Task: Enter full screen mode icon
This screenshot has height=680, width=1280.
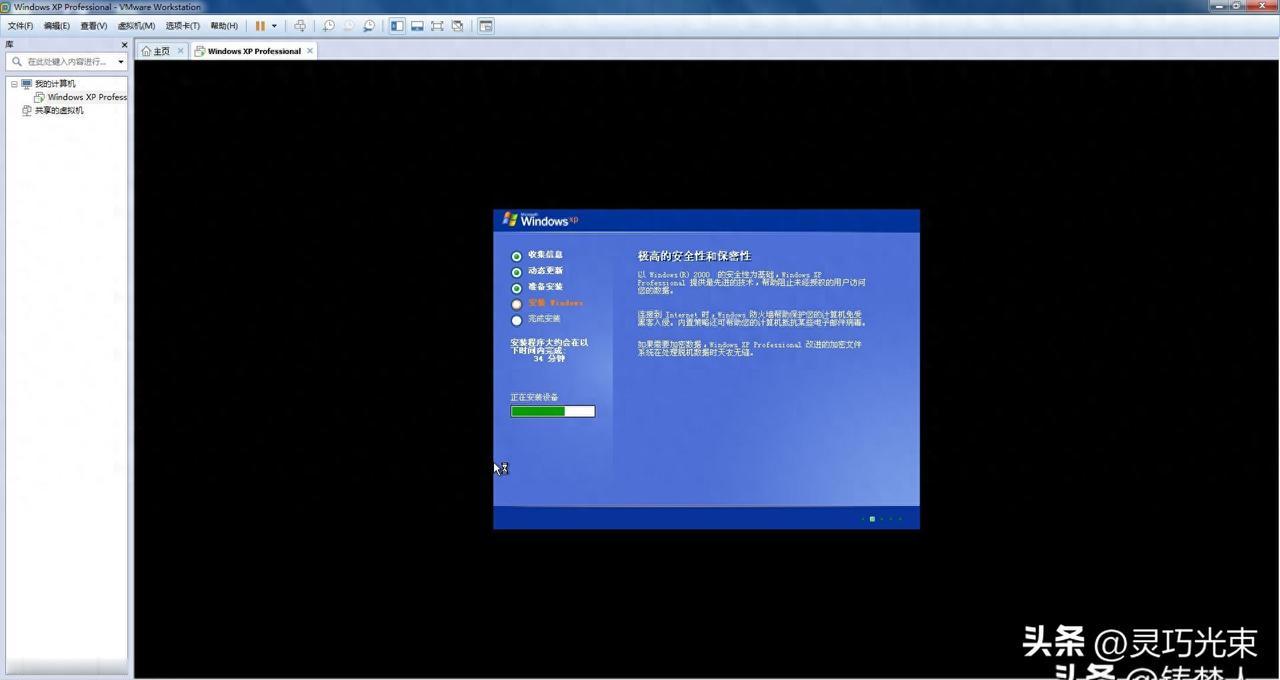Action: (437, 26)
